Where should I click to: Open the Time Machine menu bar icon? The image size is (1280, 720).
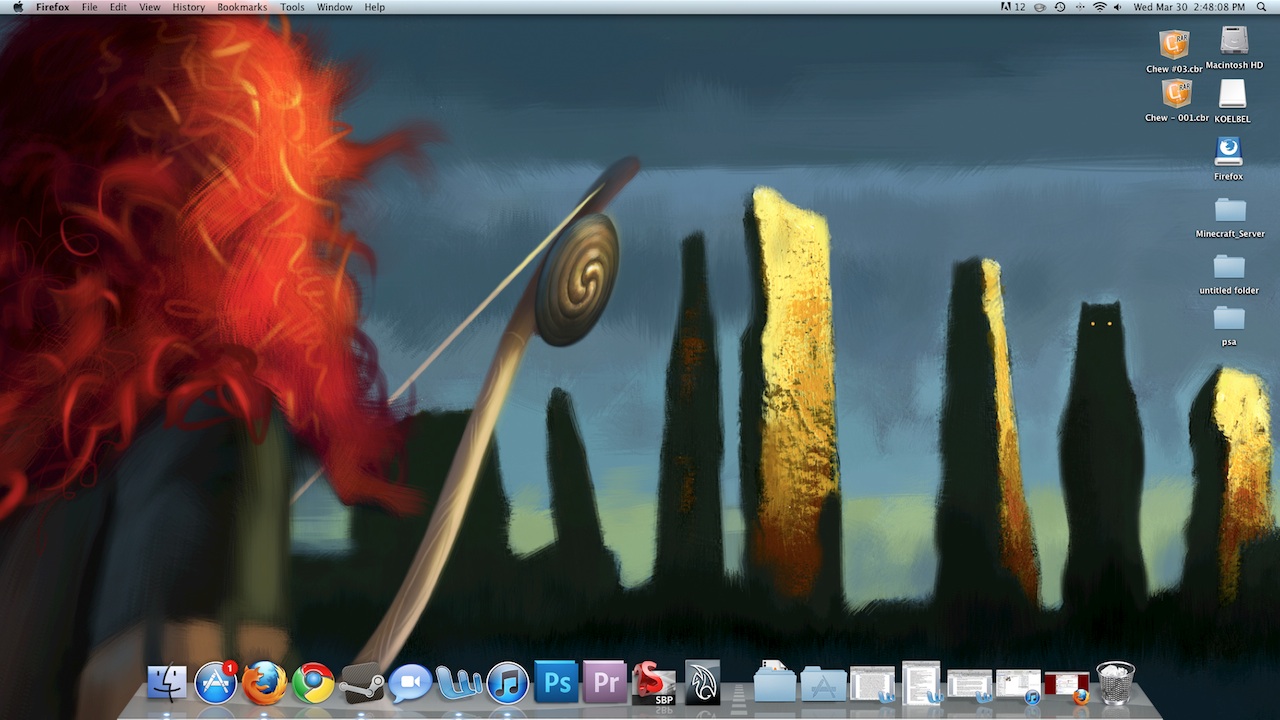coord(1060,7)
